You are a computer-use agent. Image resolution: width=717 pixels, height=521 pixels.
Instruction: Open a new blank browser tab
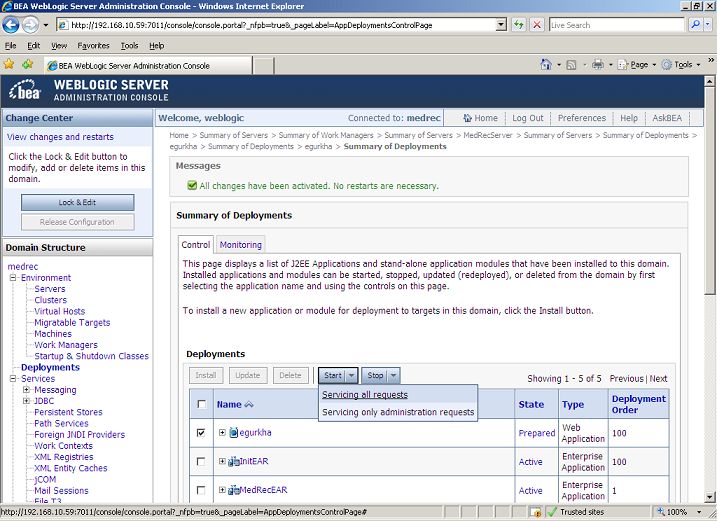pos(263,66)
